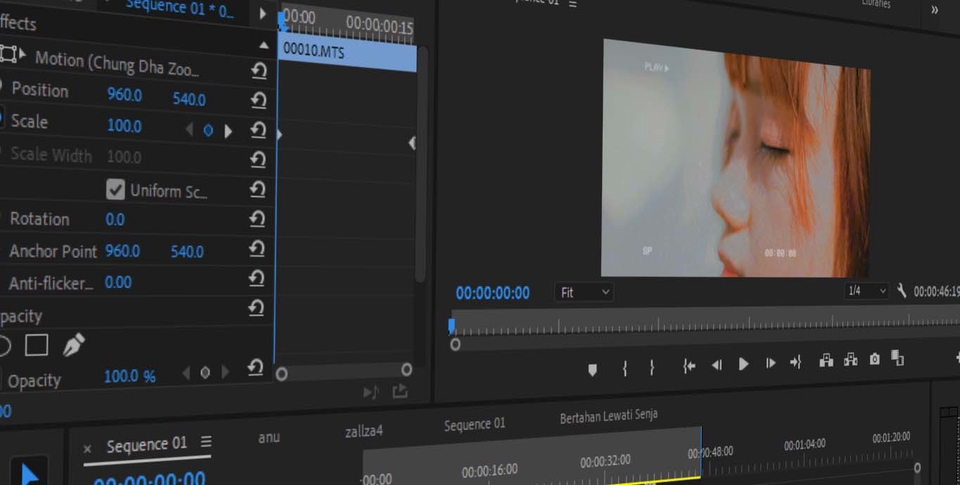Create a 4-point rectangle mask
The width and height of the screenshot is (960, 485).
37,345
